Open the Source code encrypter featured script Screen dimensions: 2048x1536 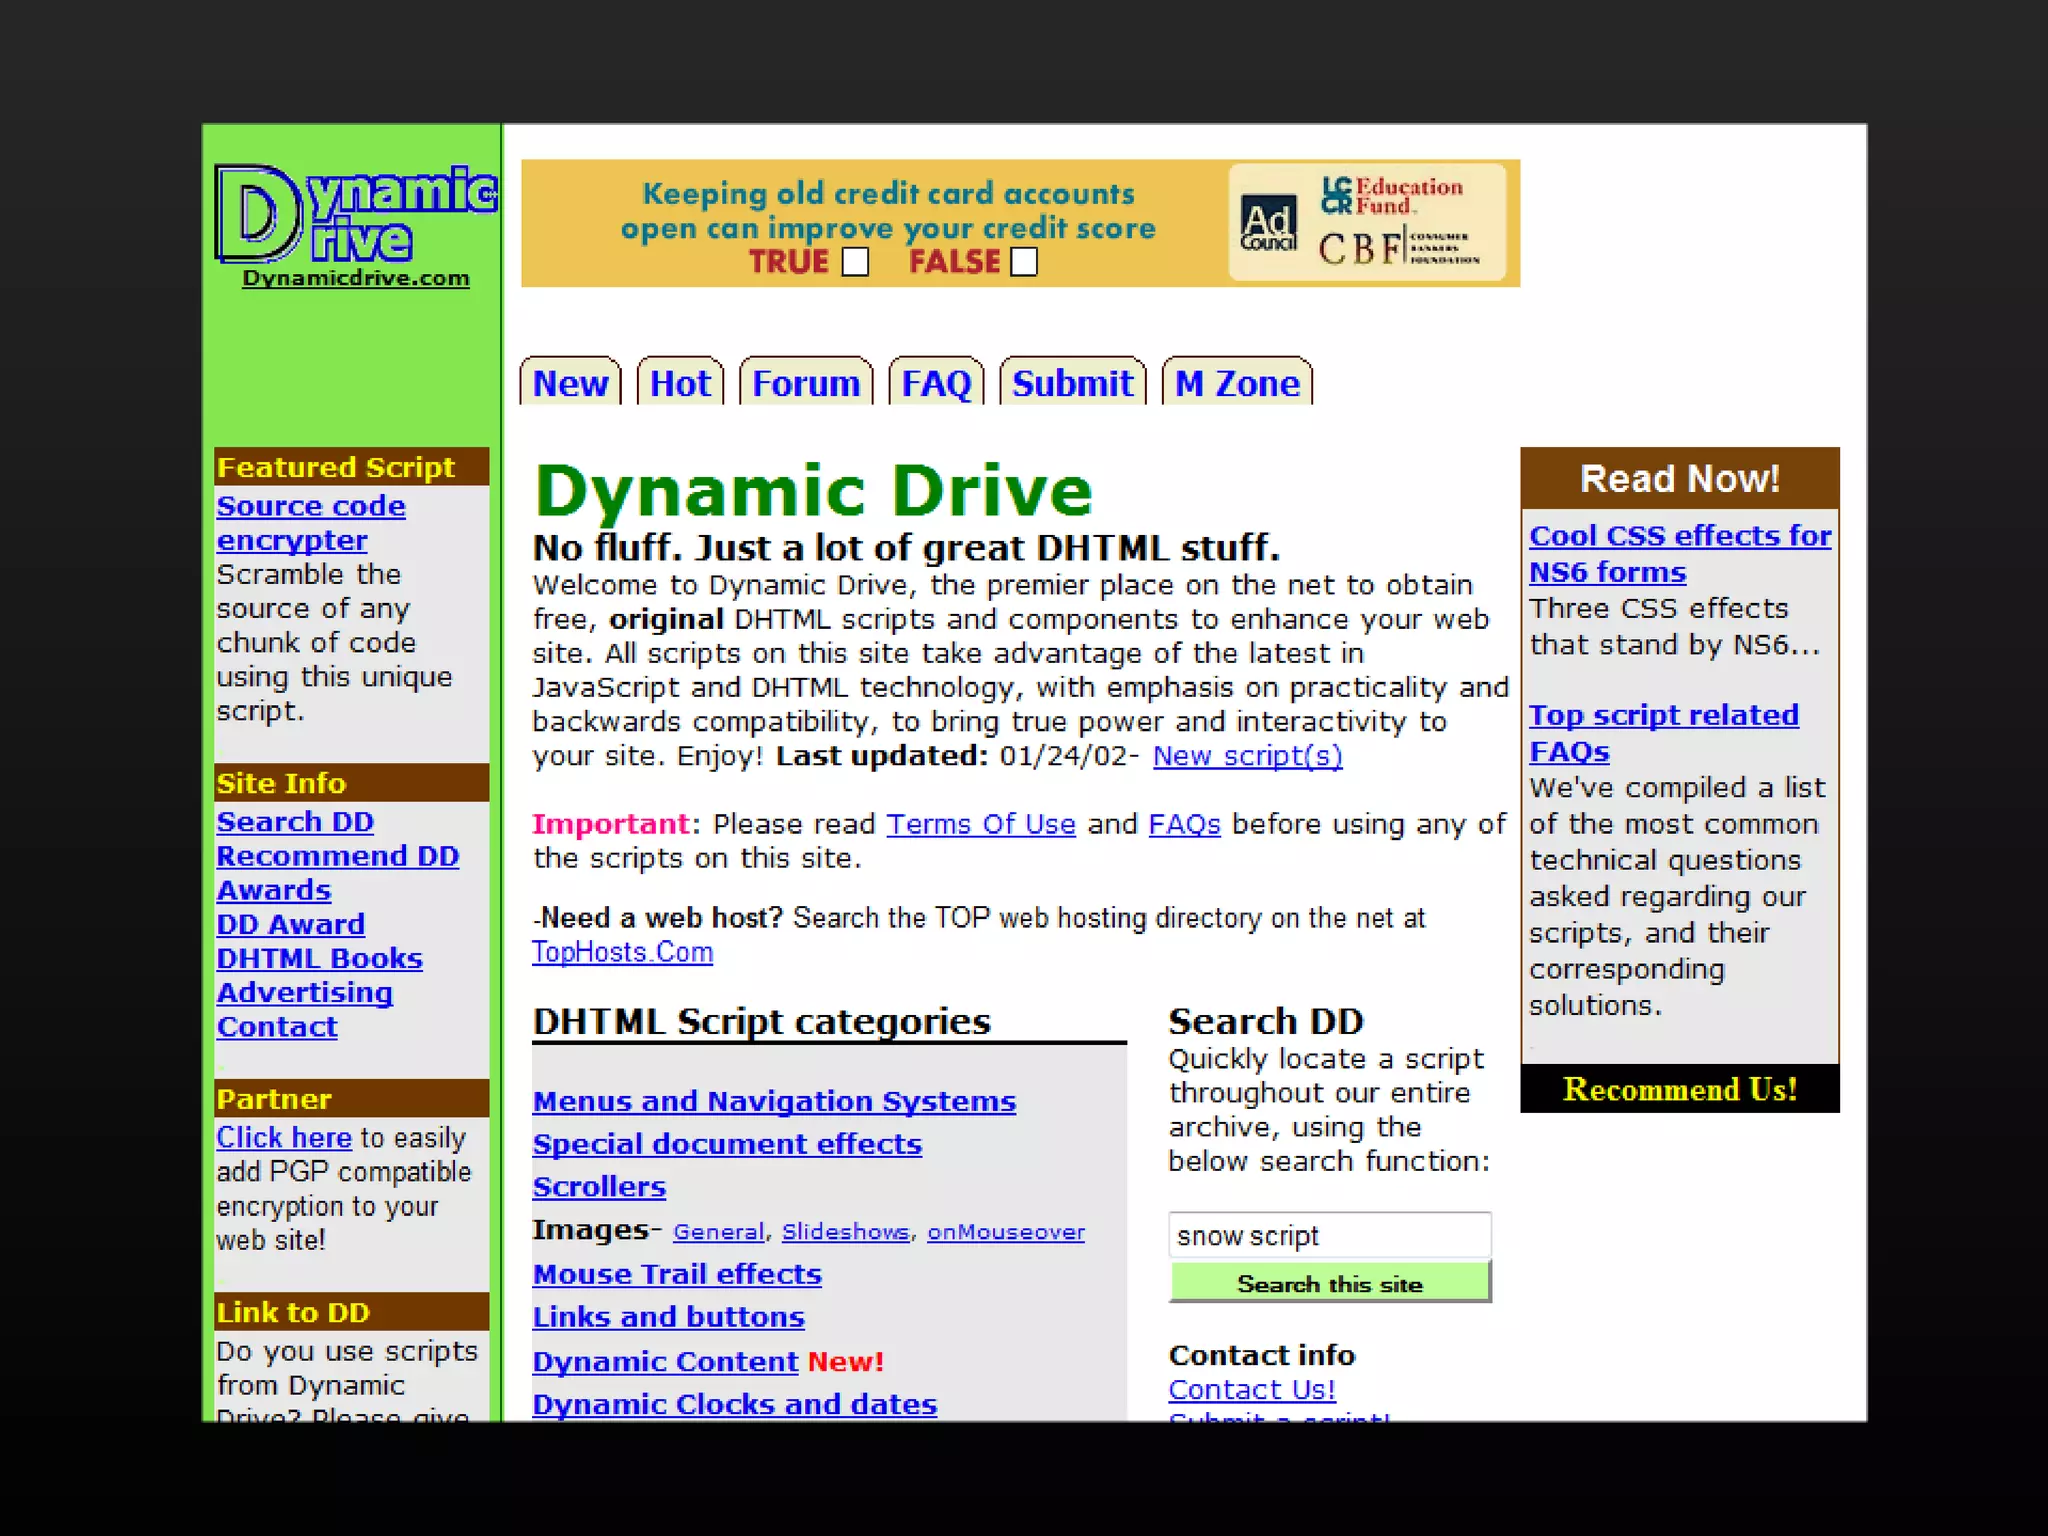point(311,523)
